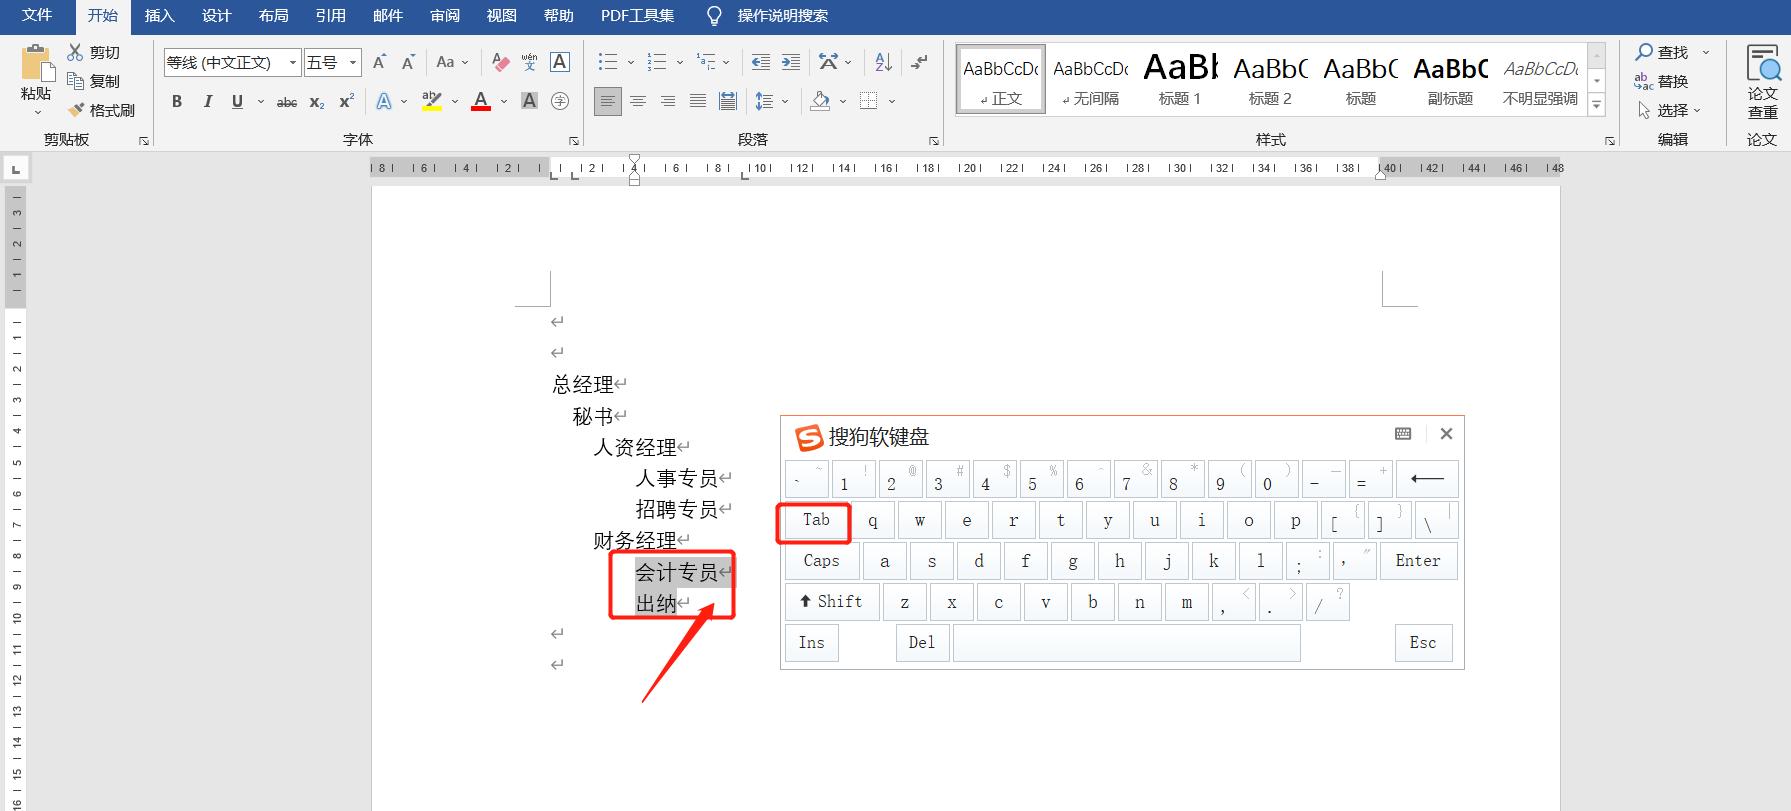The image size is (1791, 811).
Task: Toggle Bold formatting
Action: (x=177, y=101)
